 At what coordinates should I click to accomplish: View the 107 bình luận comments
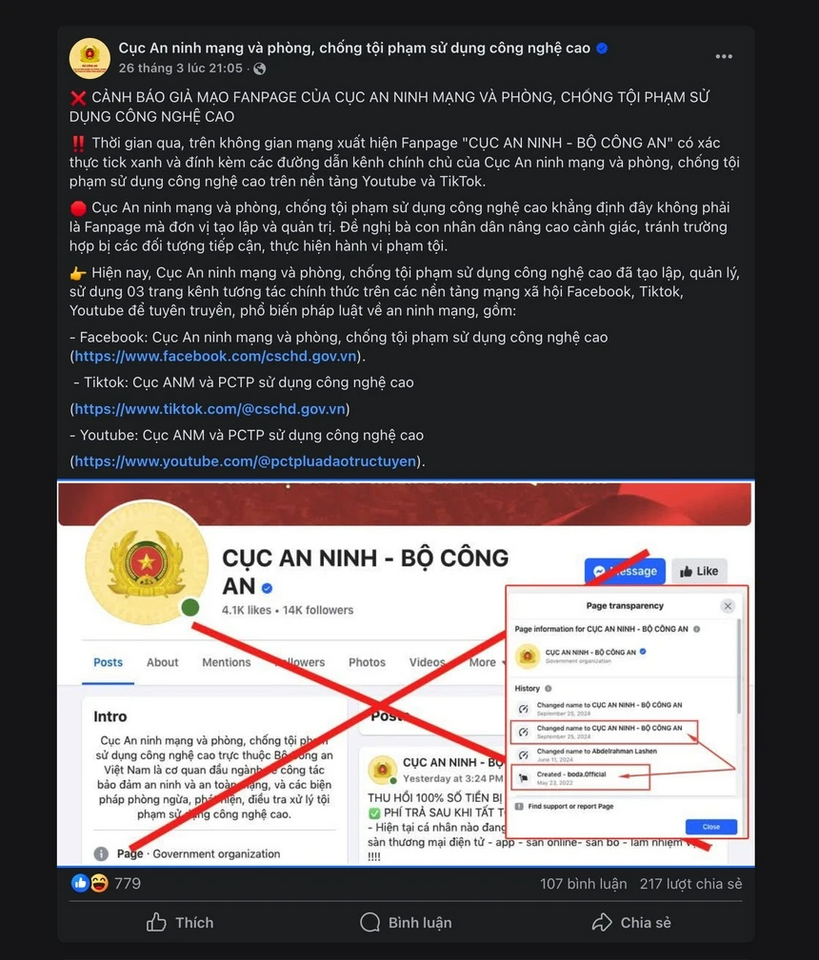tap(583, 883)
